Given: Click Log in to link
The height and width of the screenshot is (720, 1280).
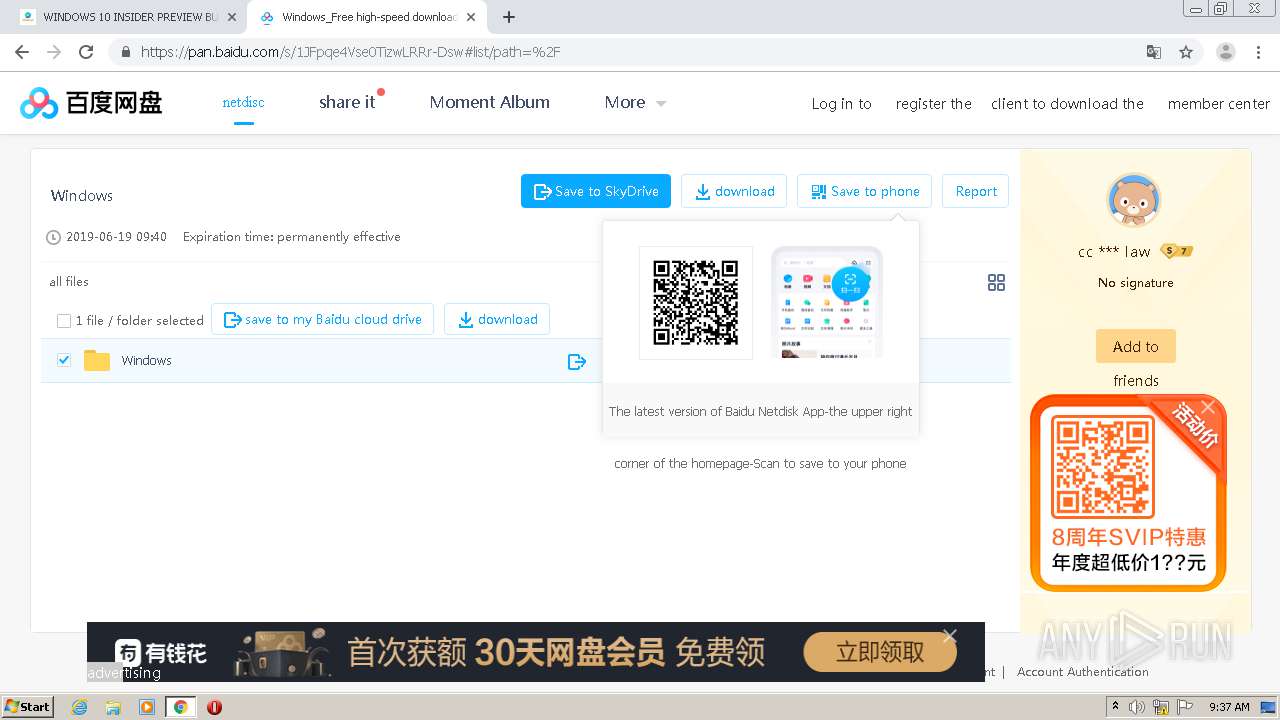Looking at the screenshot, I should 841,104.
